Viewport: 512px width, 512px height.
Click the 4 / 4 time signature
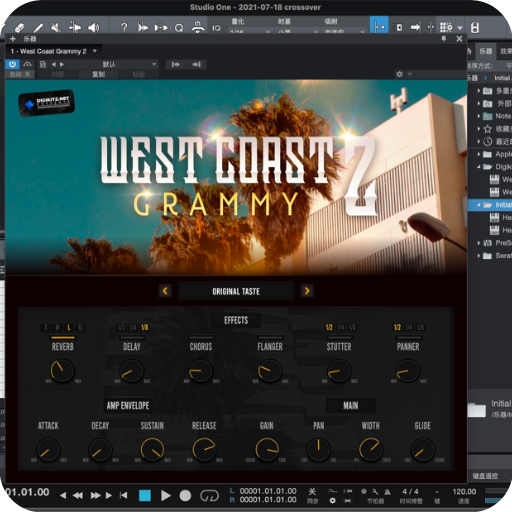410,492
